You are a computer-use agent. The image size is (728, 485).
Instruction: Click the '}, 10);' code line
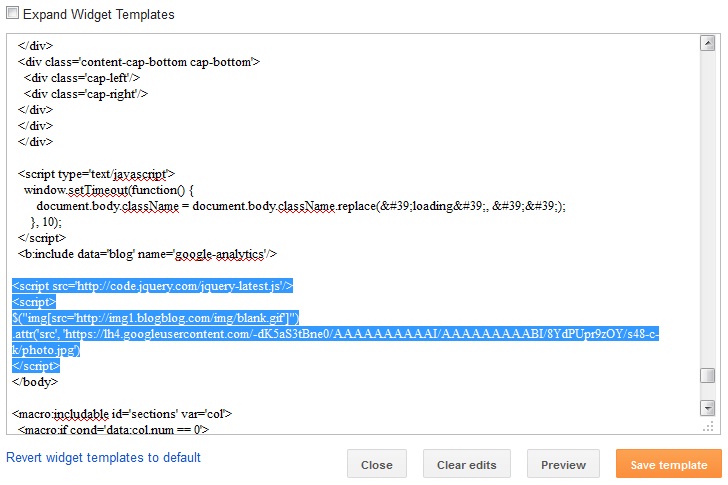(46, 222)
